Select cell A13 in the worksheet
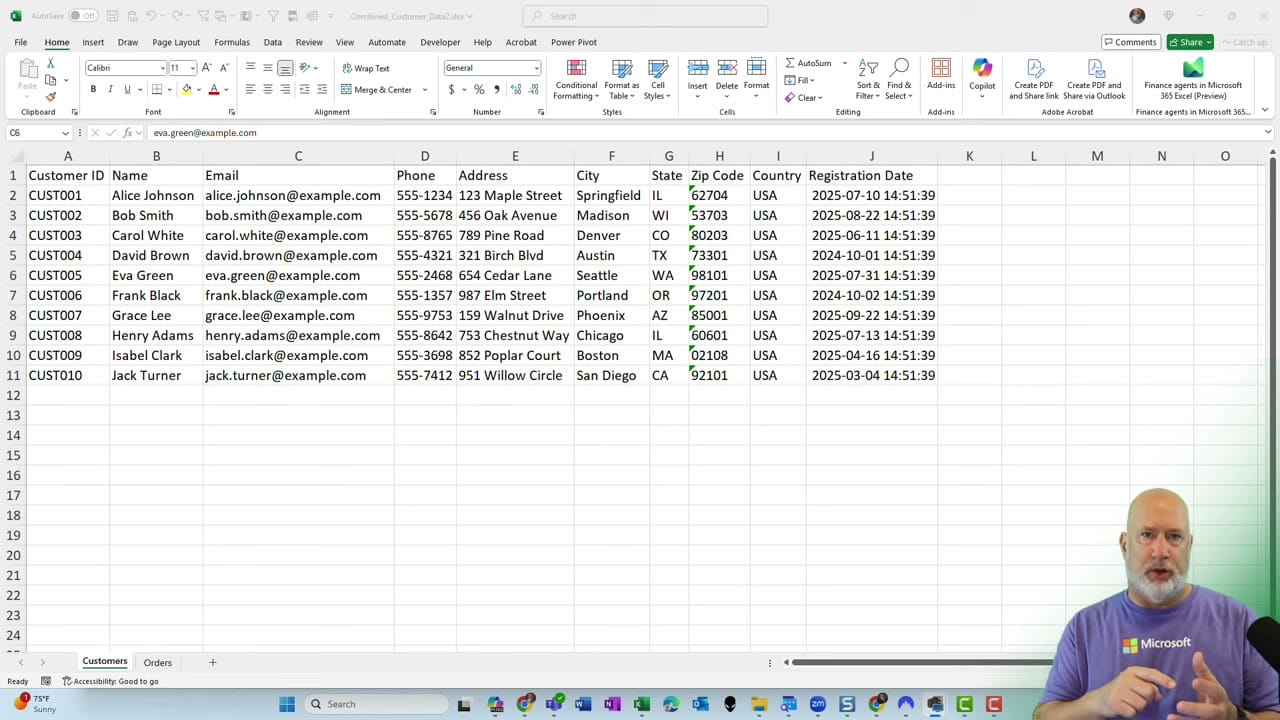Screen dimensions: 1280x720 [68, 414]
